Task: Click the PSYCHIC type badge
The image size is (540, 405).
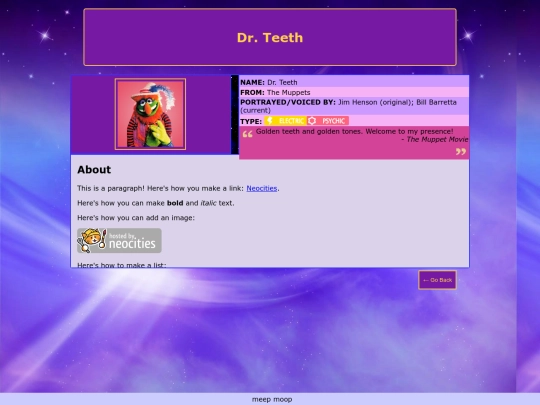Action: click(328, 121)
